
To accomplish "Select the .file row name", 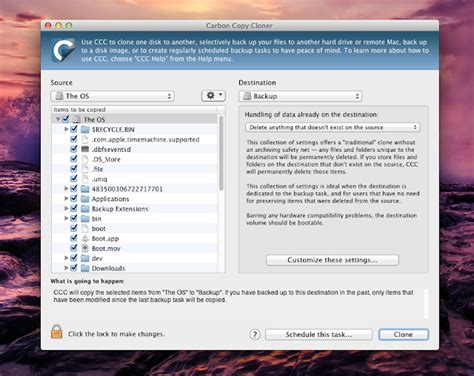I will click(97, 169).
